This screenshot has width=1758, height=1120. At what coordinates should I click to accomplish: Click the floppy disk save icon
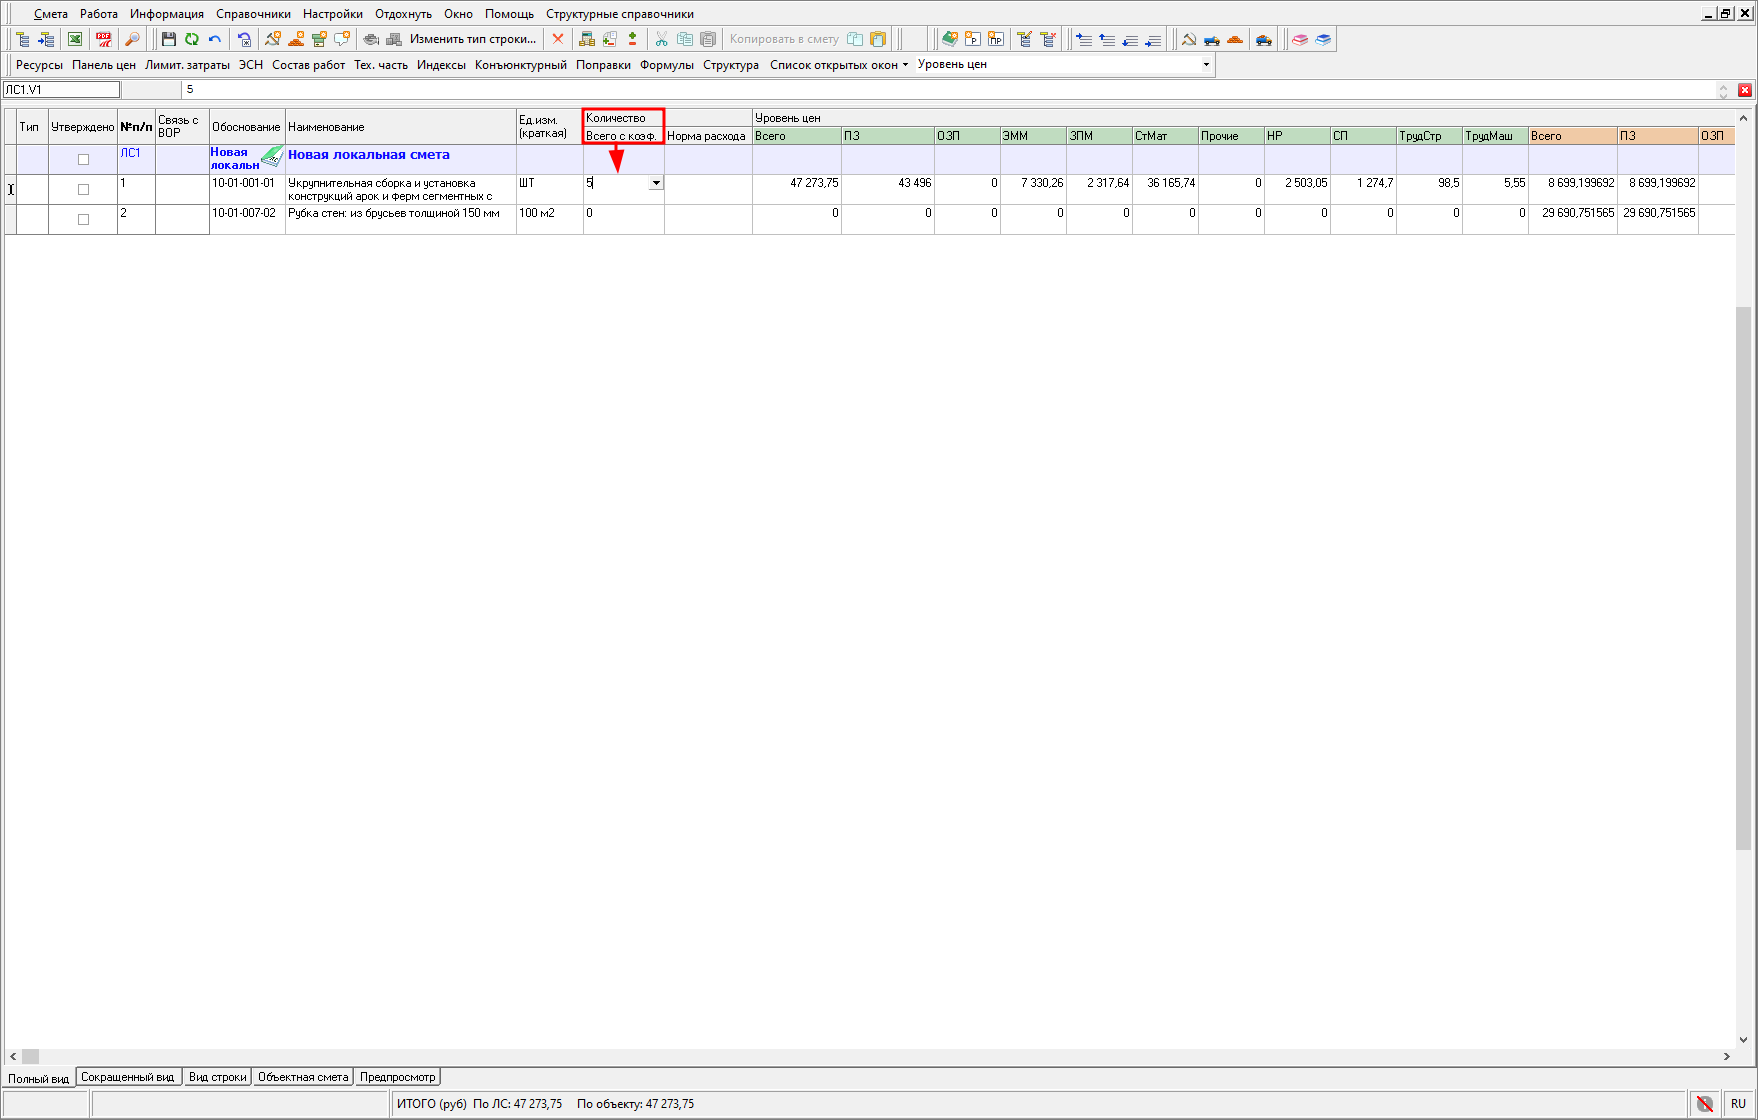pos(168,39)
